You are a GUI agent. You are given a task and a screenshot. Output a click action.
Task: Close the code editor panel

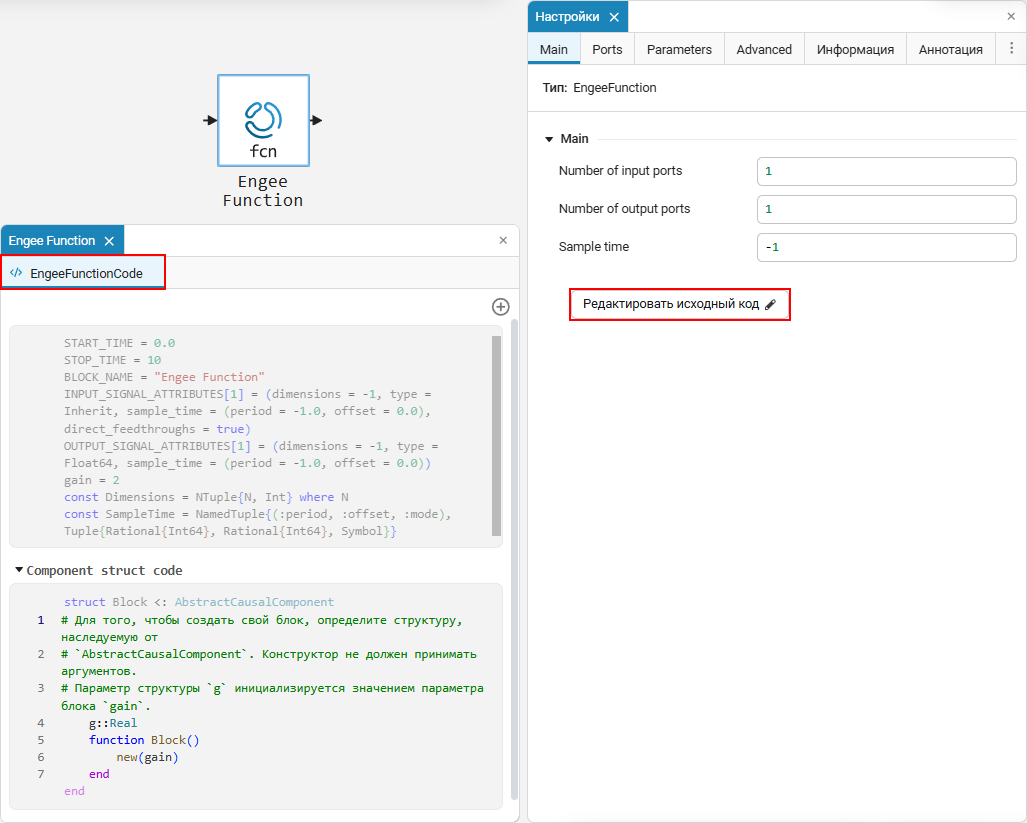pos(503,240)
